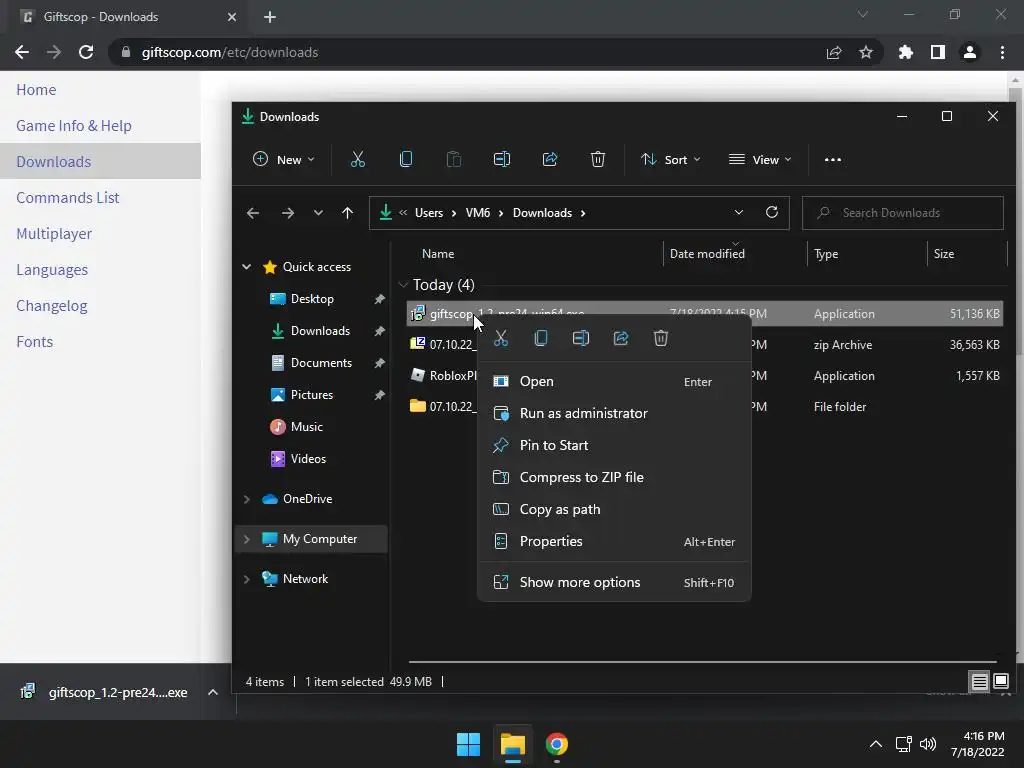Click the Rename icon in context menu
The image size is (1024, 768).
pos(581,338)
